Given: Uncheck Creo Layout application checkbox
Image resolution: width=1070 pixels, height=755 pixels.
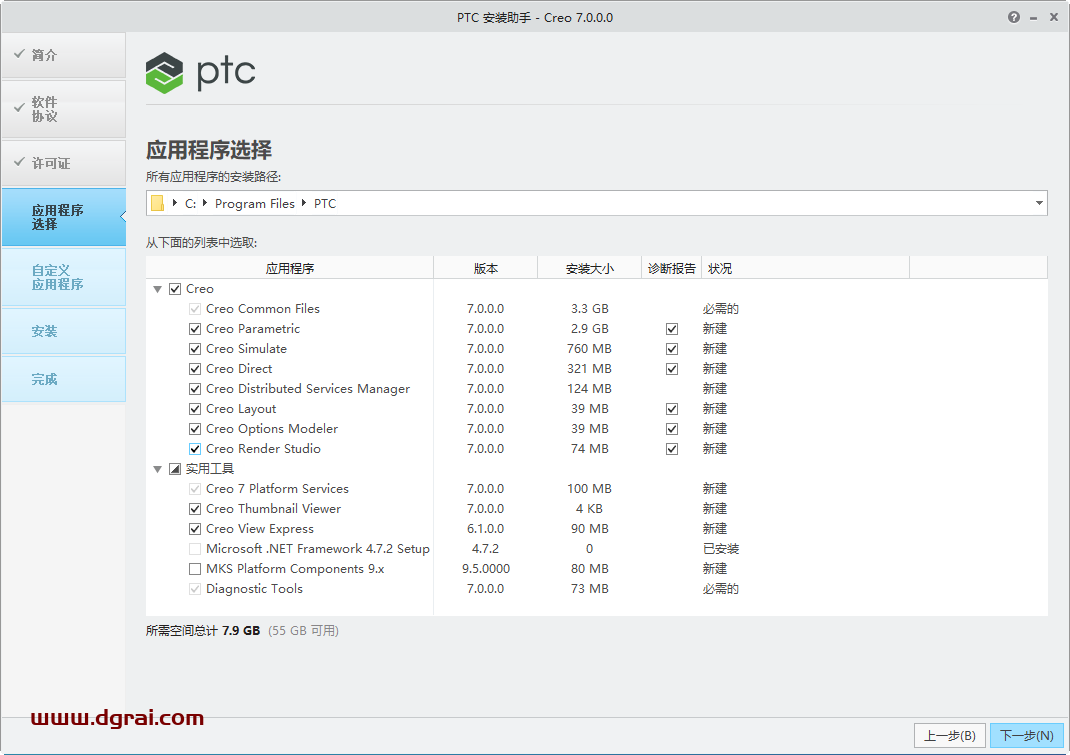Looking at the screenshot, I should 195,409.
